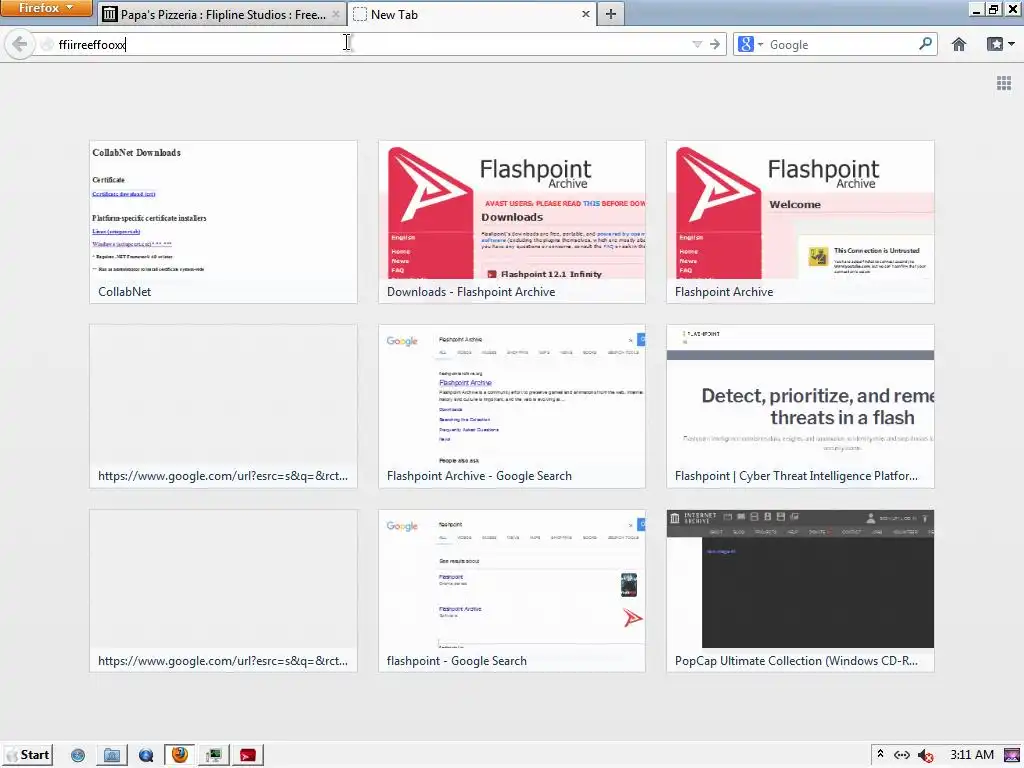Open the red Flashpoint taskbar icon

click(x=248, y=755)
